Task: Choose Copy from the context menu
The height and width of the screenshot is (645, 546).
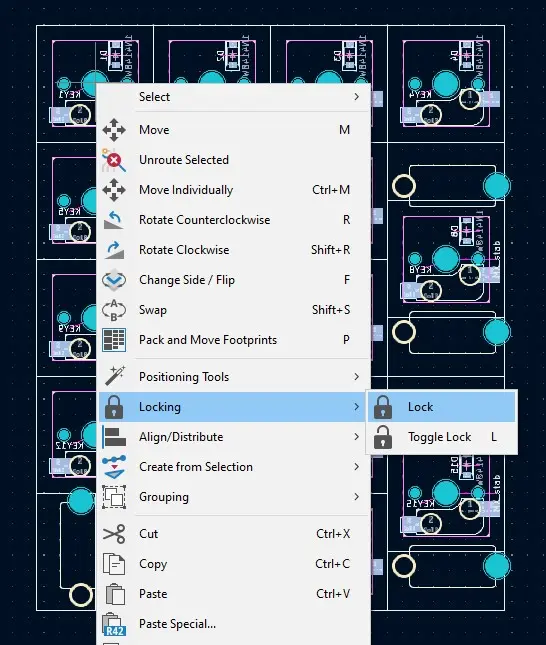Action: click(x=233, y=564)
